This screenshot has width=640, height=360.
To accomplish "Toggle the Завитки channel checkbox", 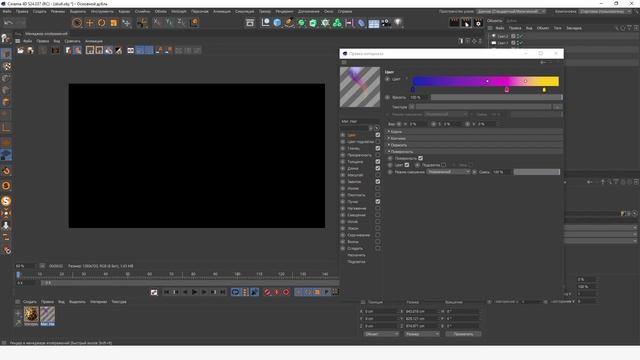I will [x=378, y=182].
